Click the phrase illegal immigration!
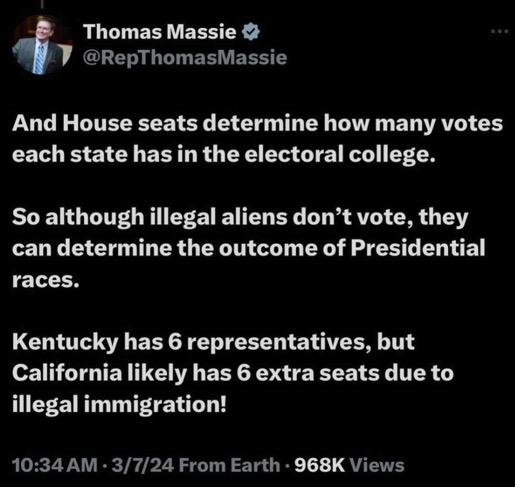Screen dimensions: 515x487 pos(119,404)
